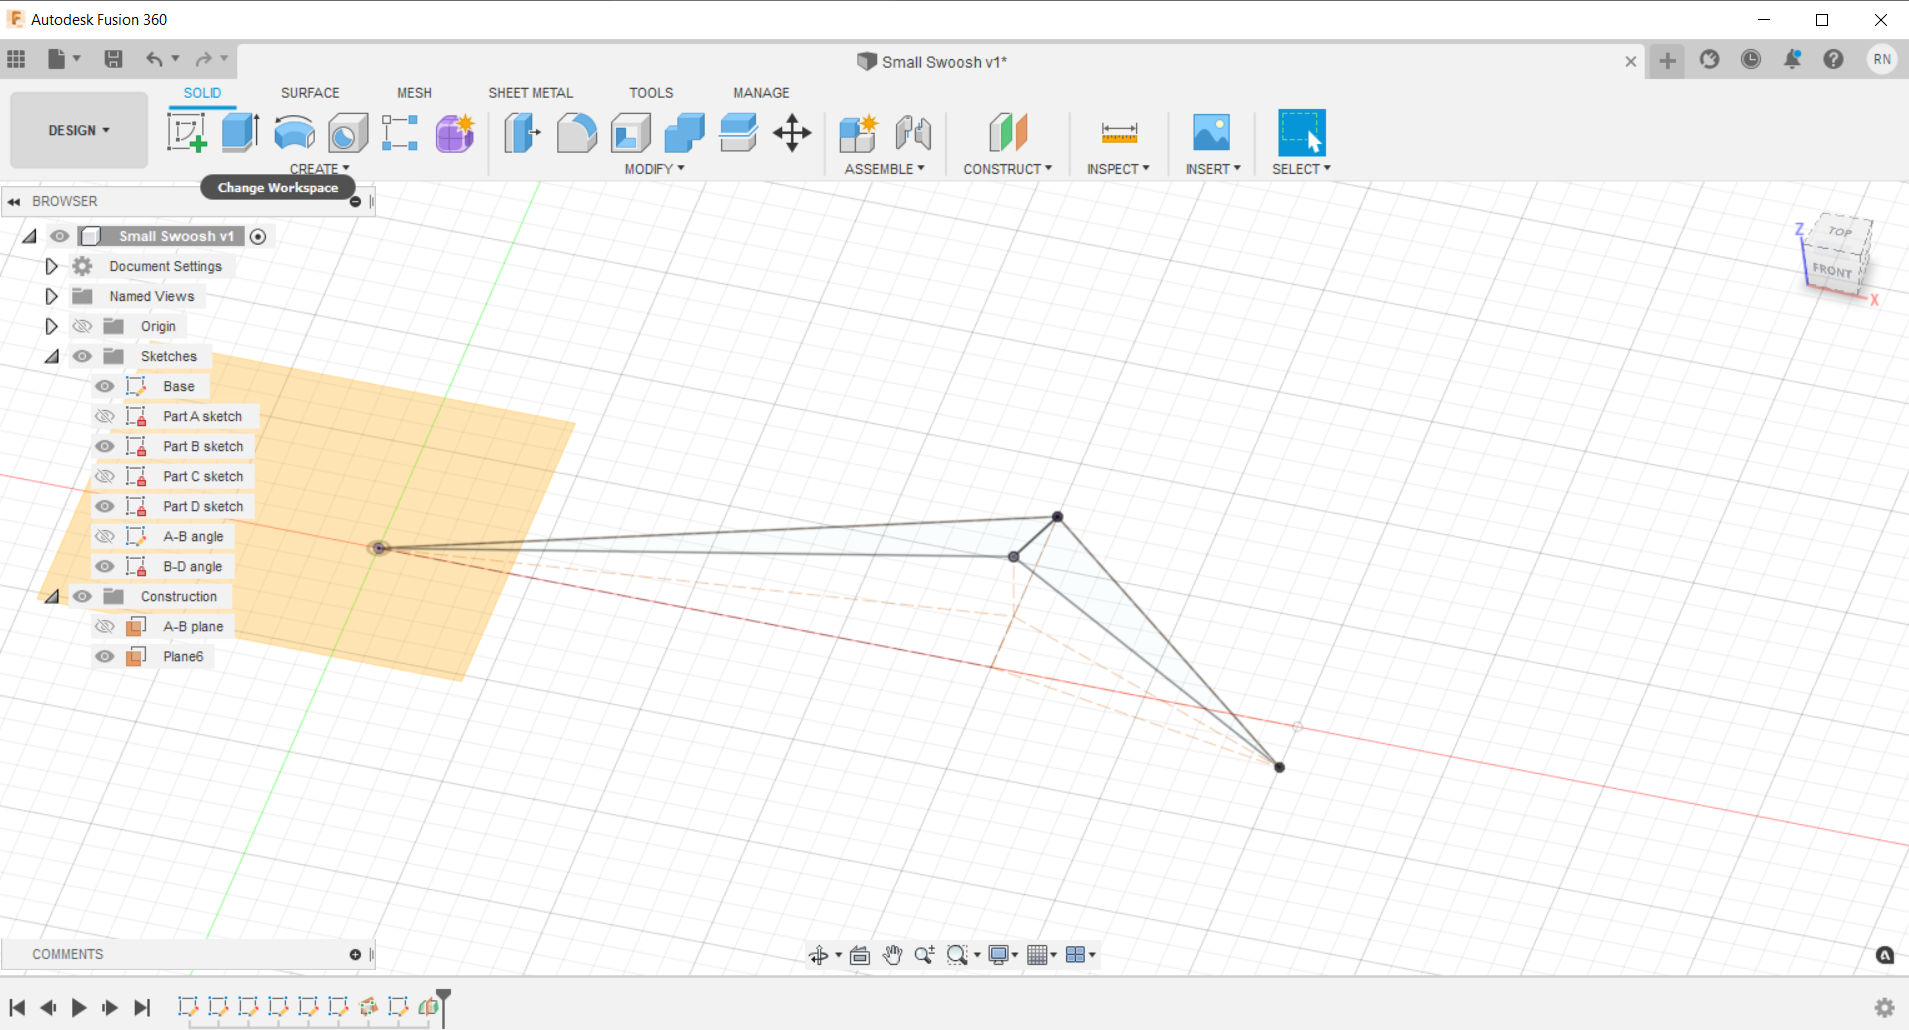The image size is (1909, 1030).
Task: Collapse the Construction folder
Action: [x=52, y=596]
